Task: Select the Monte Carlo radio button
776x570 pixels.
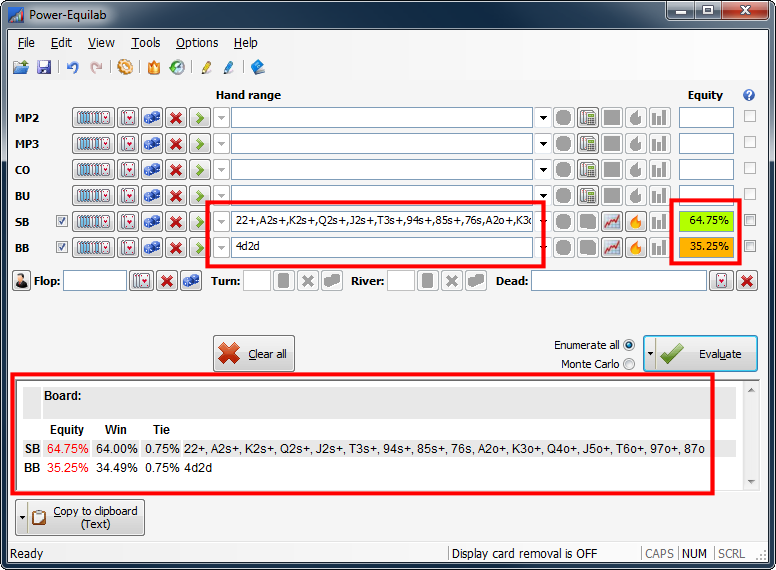Action: pos(629,364)
